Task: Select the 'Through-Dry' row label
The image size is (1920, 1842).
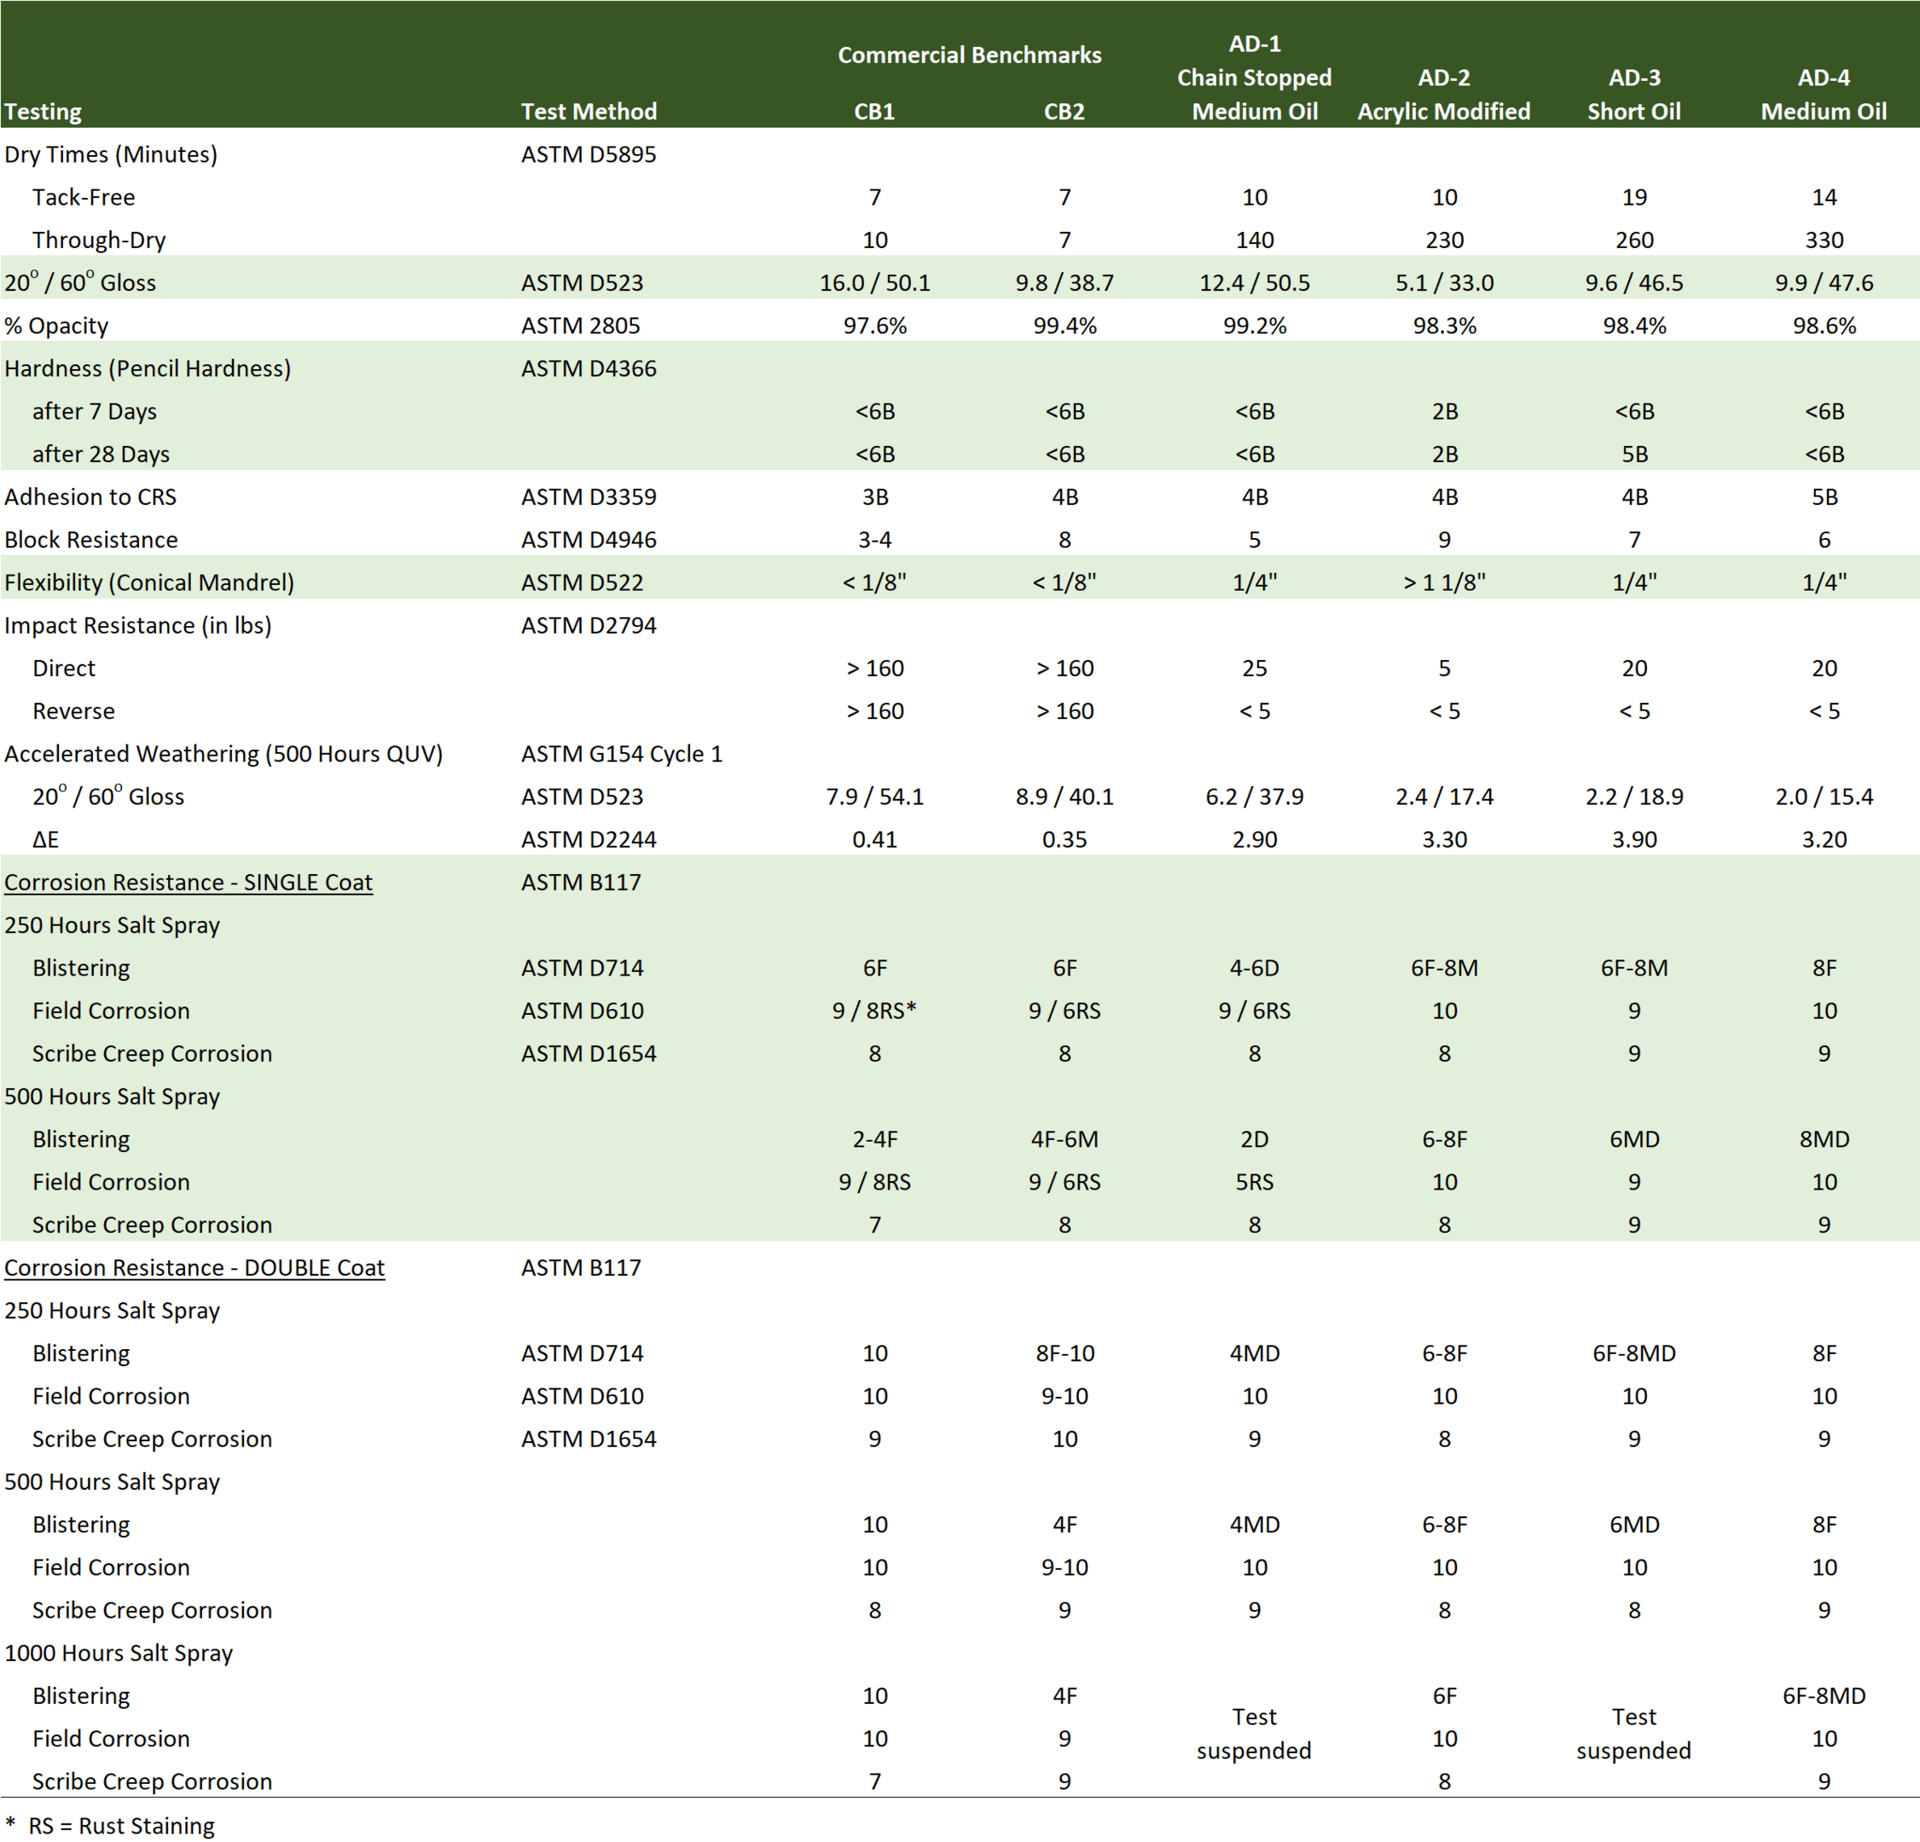Action: [x=99, y=241]
